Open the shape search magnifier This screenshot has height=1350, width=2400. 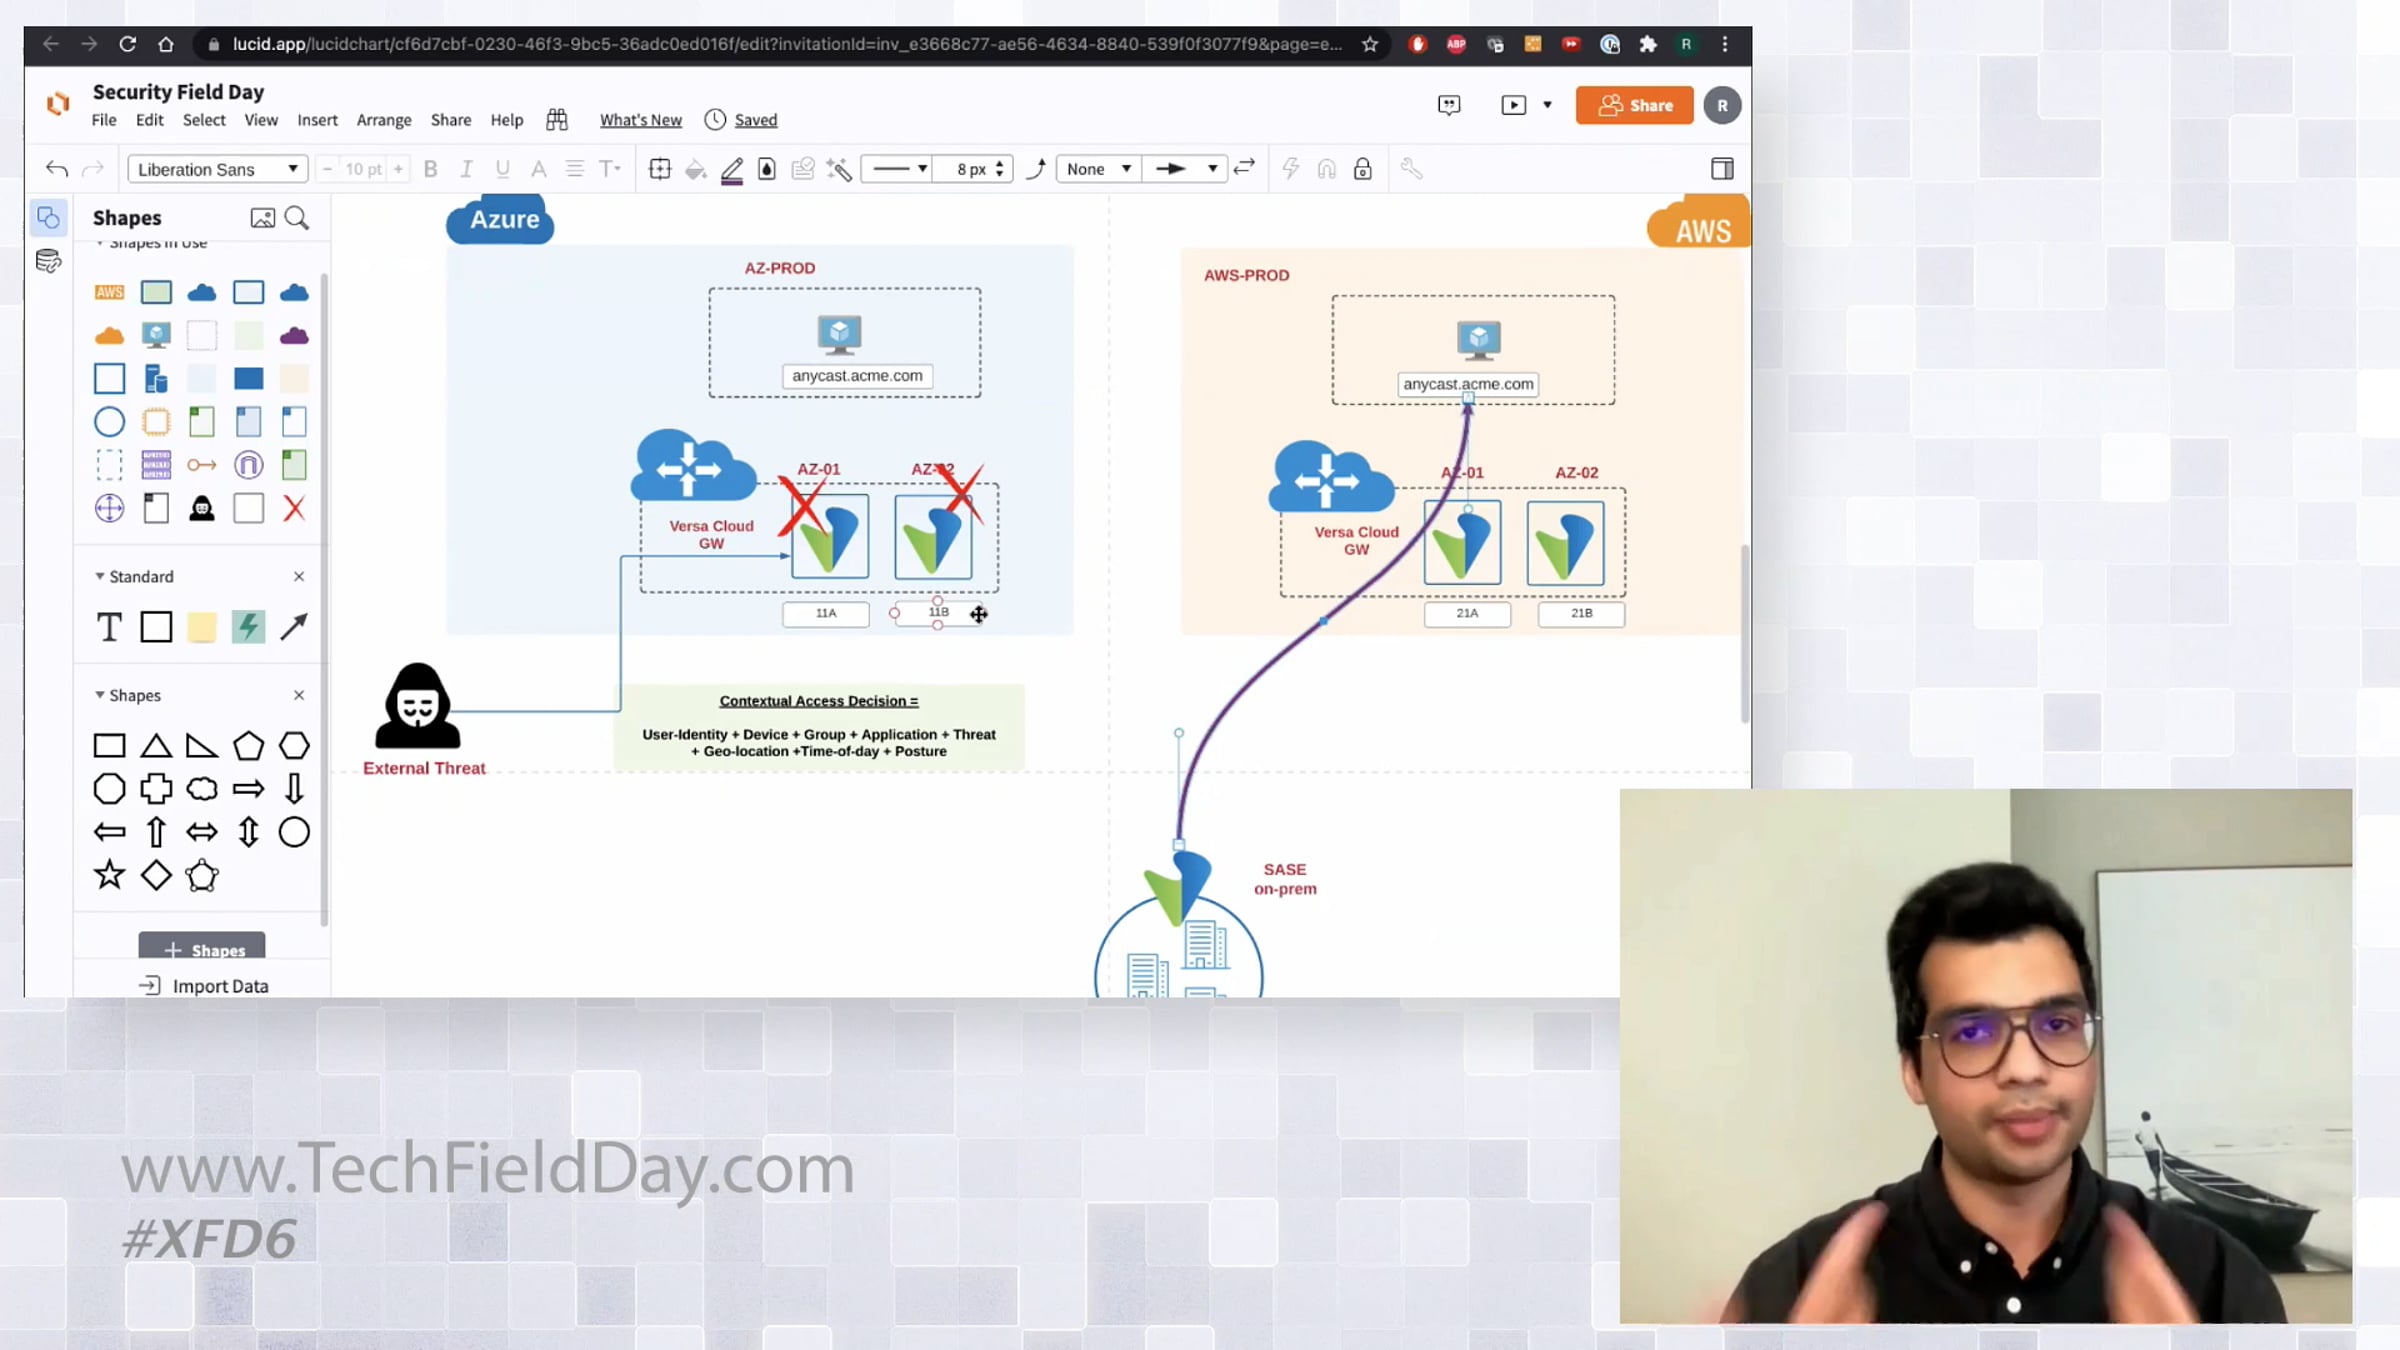[297, 218]
